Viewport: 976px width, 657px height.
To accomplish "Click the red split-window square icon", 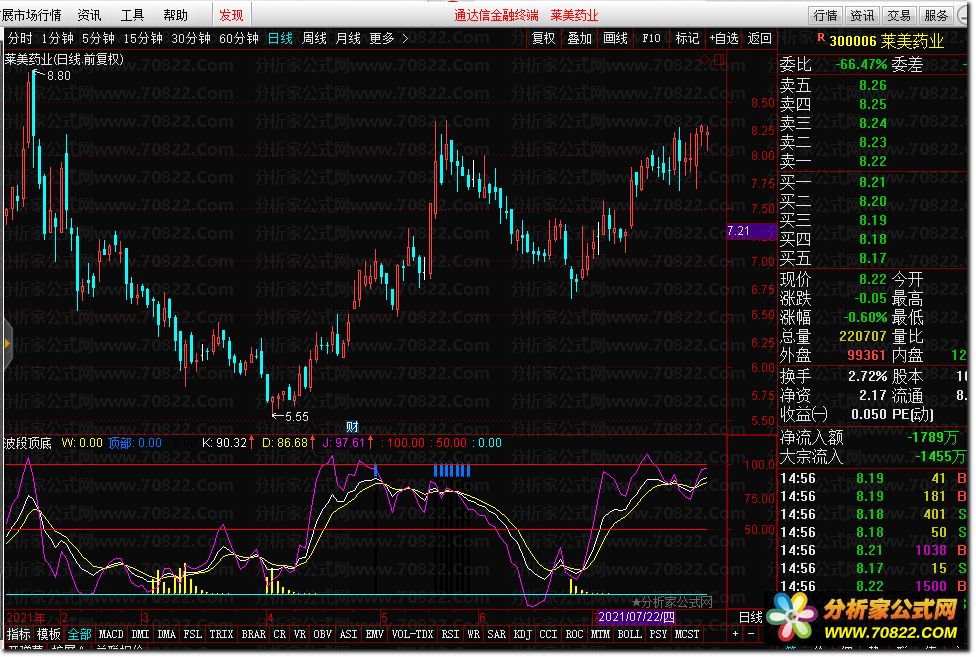I will point(719,60).
